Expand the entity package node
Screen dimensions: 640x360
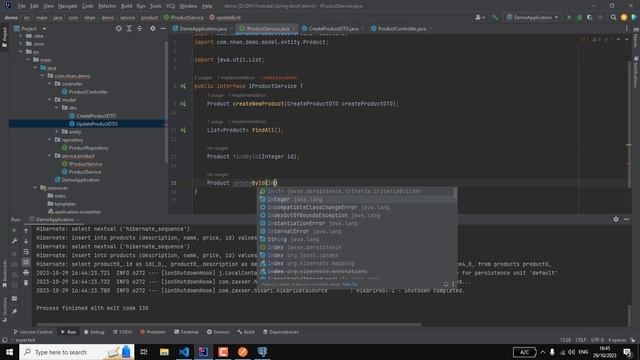(x=57, y=132)
